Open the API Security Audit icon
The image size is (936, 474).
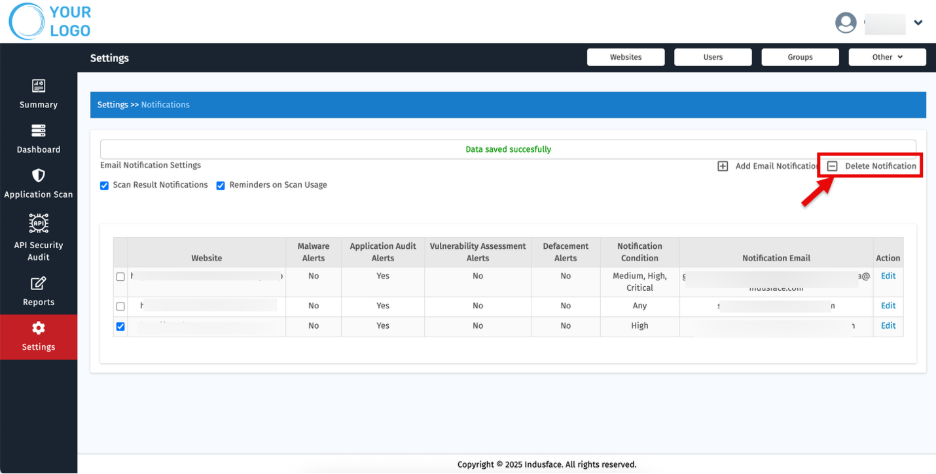coord(38,223)
